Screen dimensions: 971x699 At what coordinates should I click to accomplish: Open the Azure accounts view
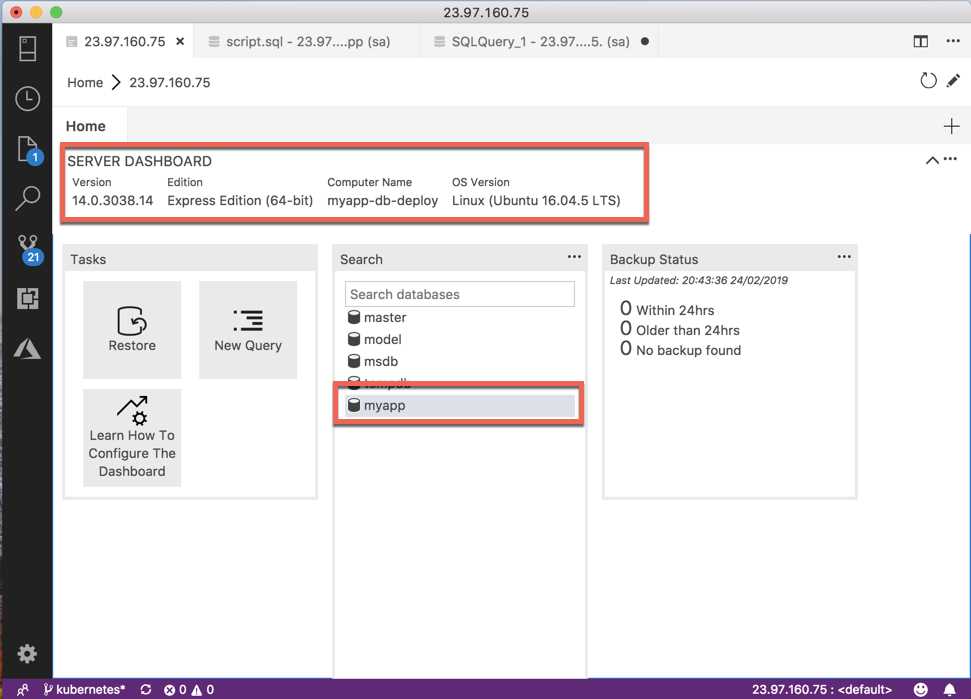(x=27, y=348)
